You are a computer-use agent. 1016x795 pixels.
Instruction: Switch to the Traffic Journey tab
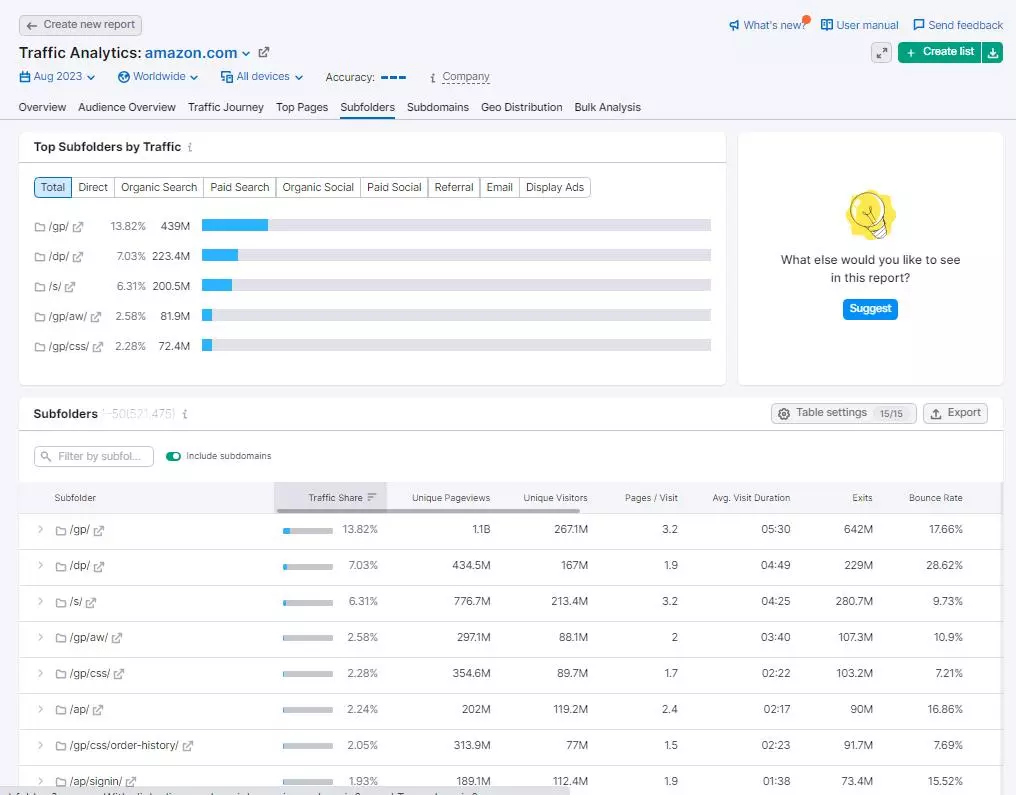pyautogui.click(x=225, y=108)
